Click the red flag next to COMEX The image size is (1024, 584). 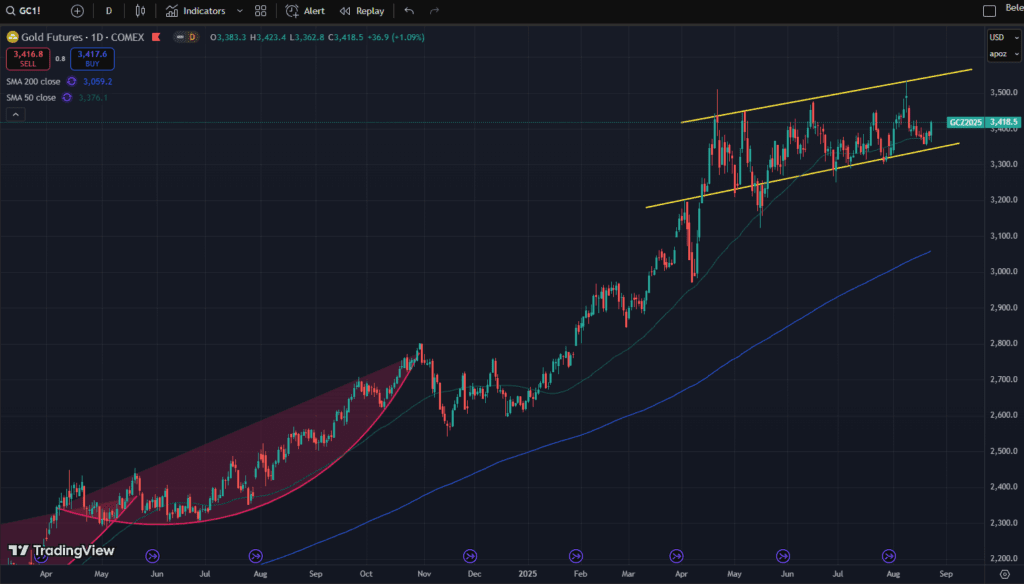156,37
